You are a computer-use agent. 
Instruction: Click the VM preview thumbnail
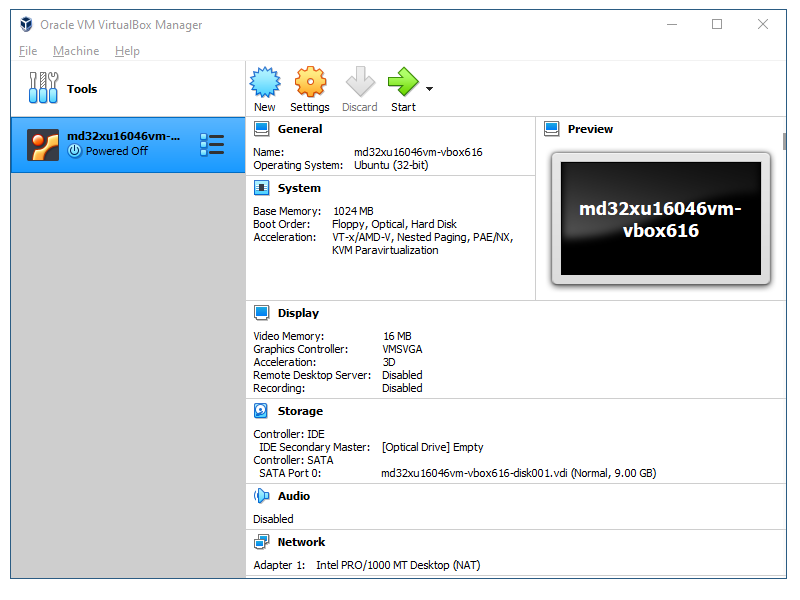click(660, 219)
